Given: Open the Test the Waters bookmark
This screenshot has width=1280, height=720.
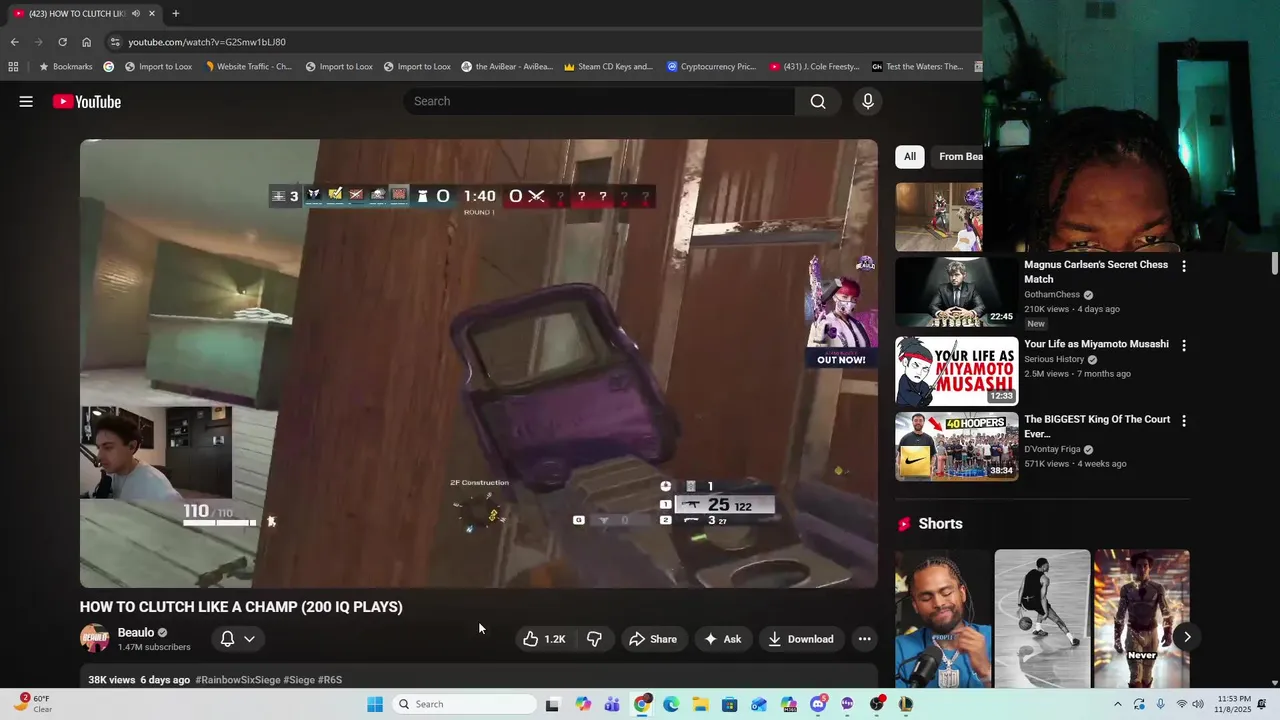Looking at the screenshot, I should (918, 67).
